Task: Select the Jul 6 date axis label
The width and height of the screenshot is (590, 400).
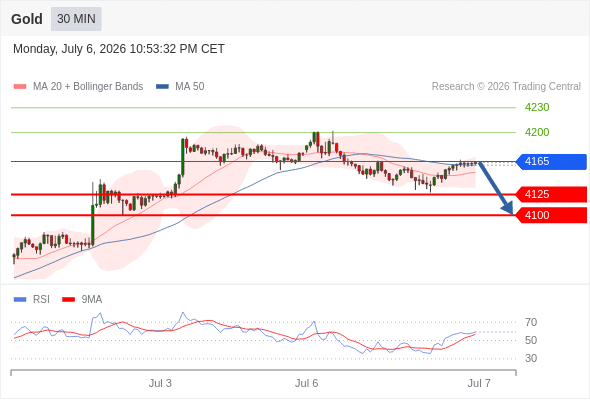Action: [x=307, y=383]
